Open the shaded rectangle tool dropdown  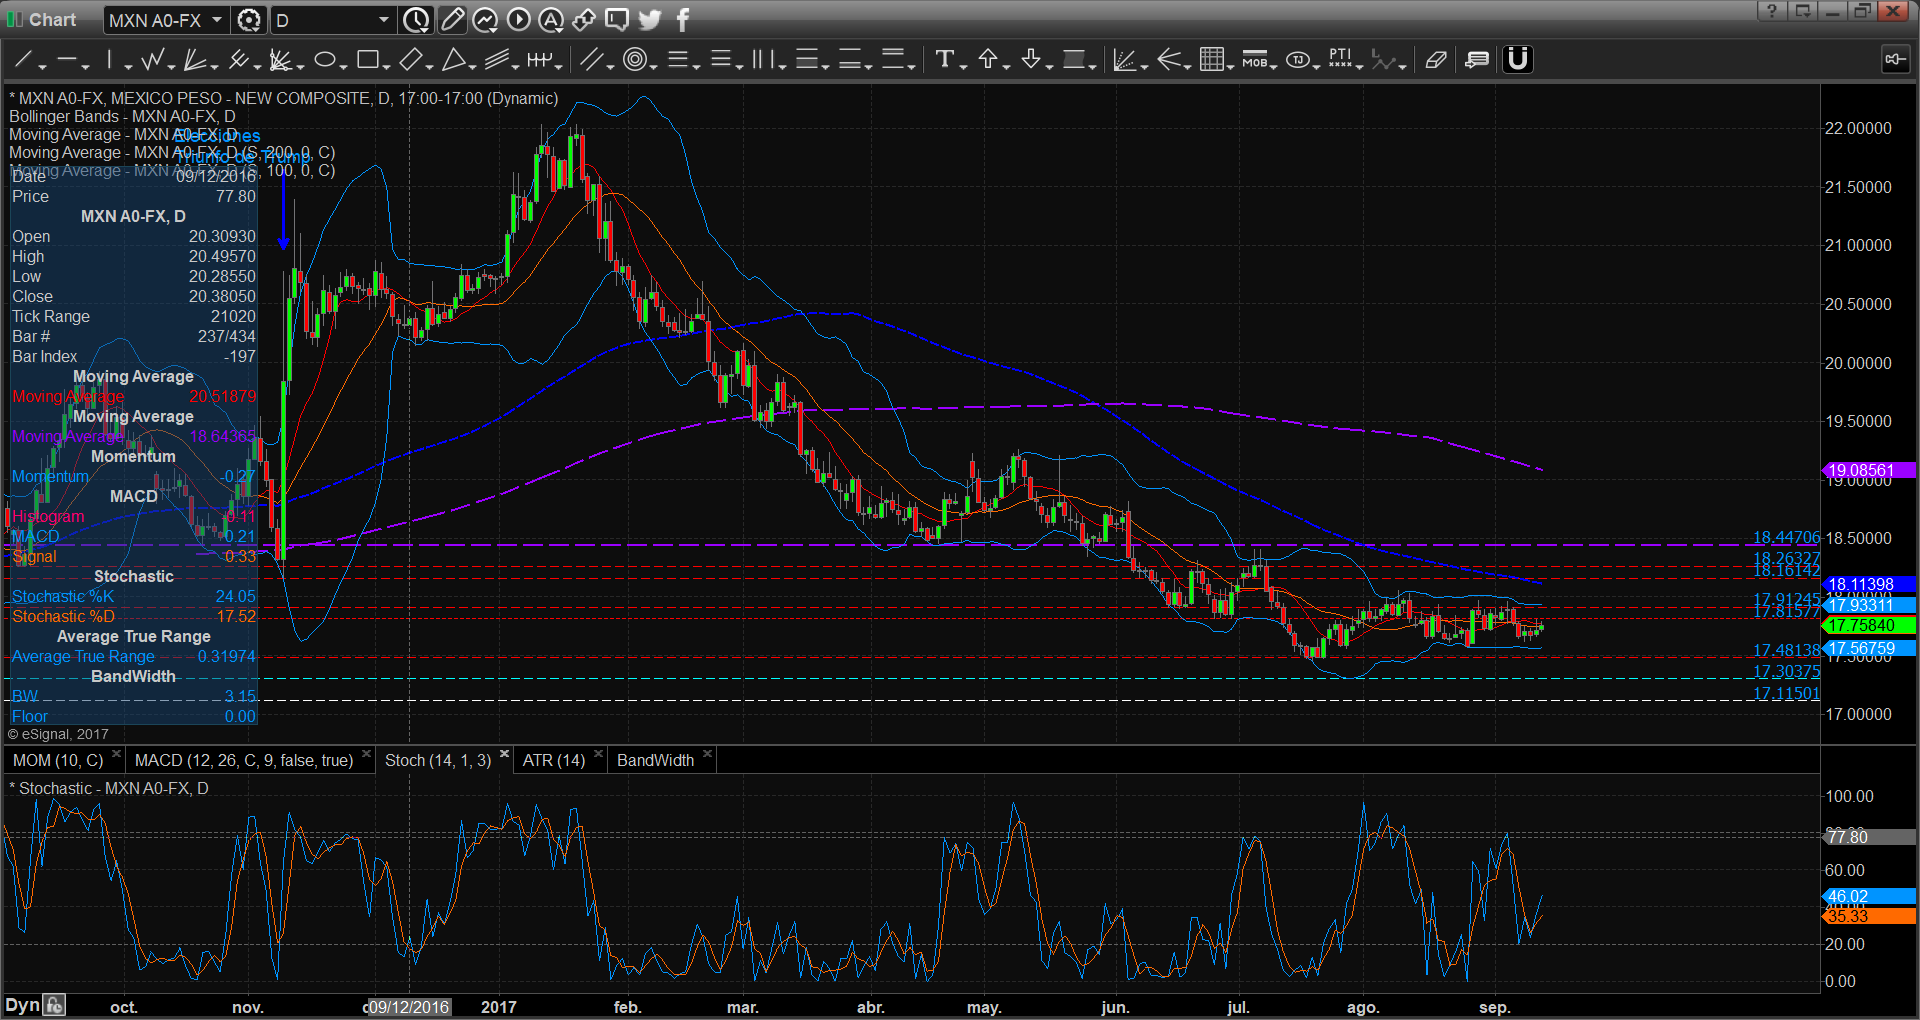[x=1093, y=65]
